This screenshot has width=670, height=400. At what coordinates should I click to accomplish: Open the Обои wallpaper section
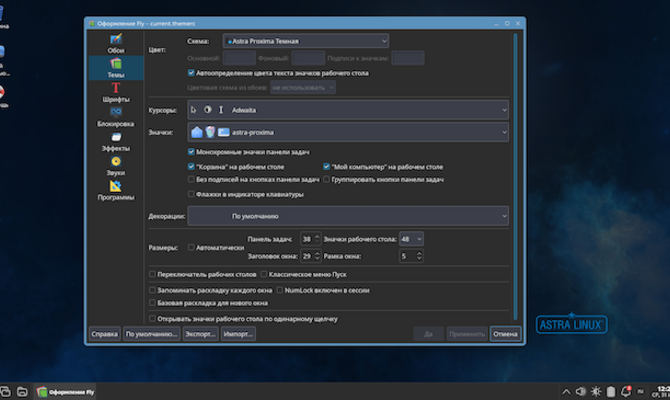coord(116,43)
